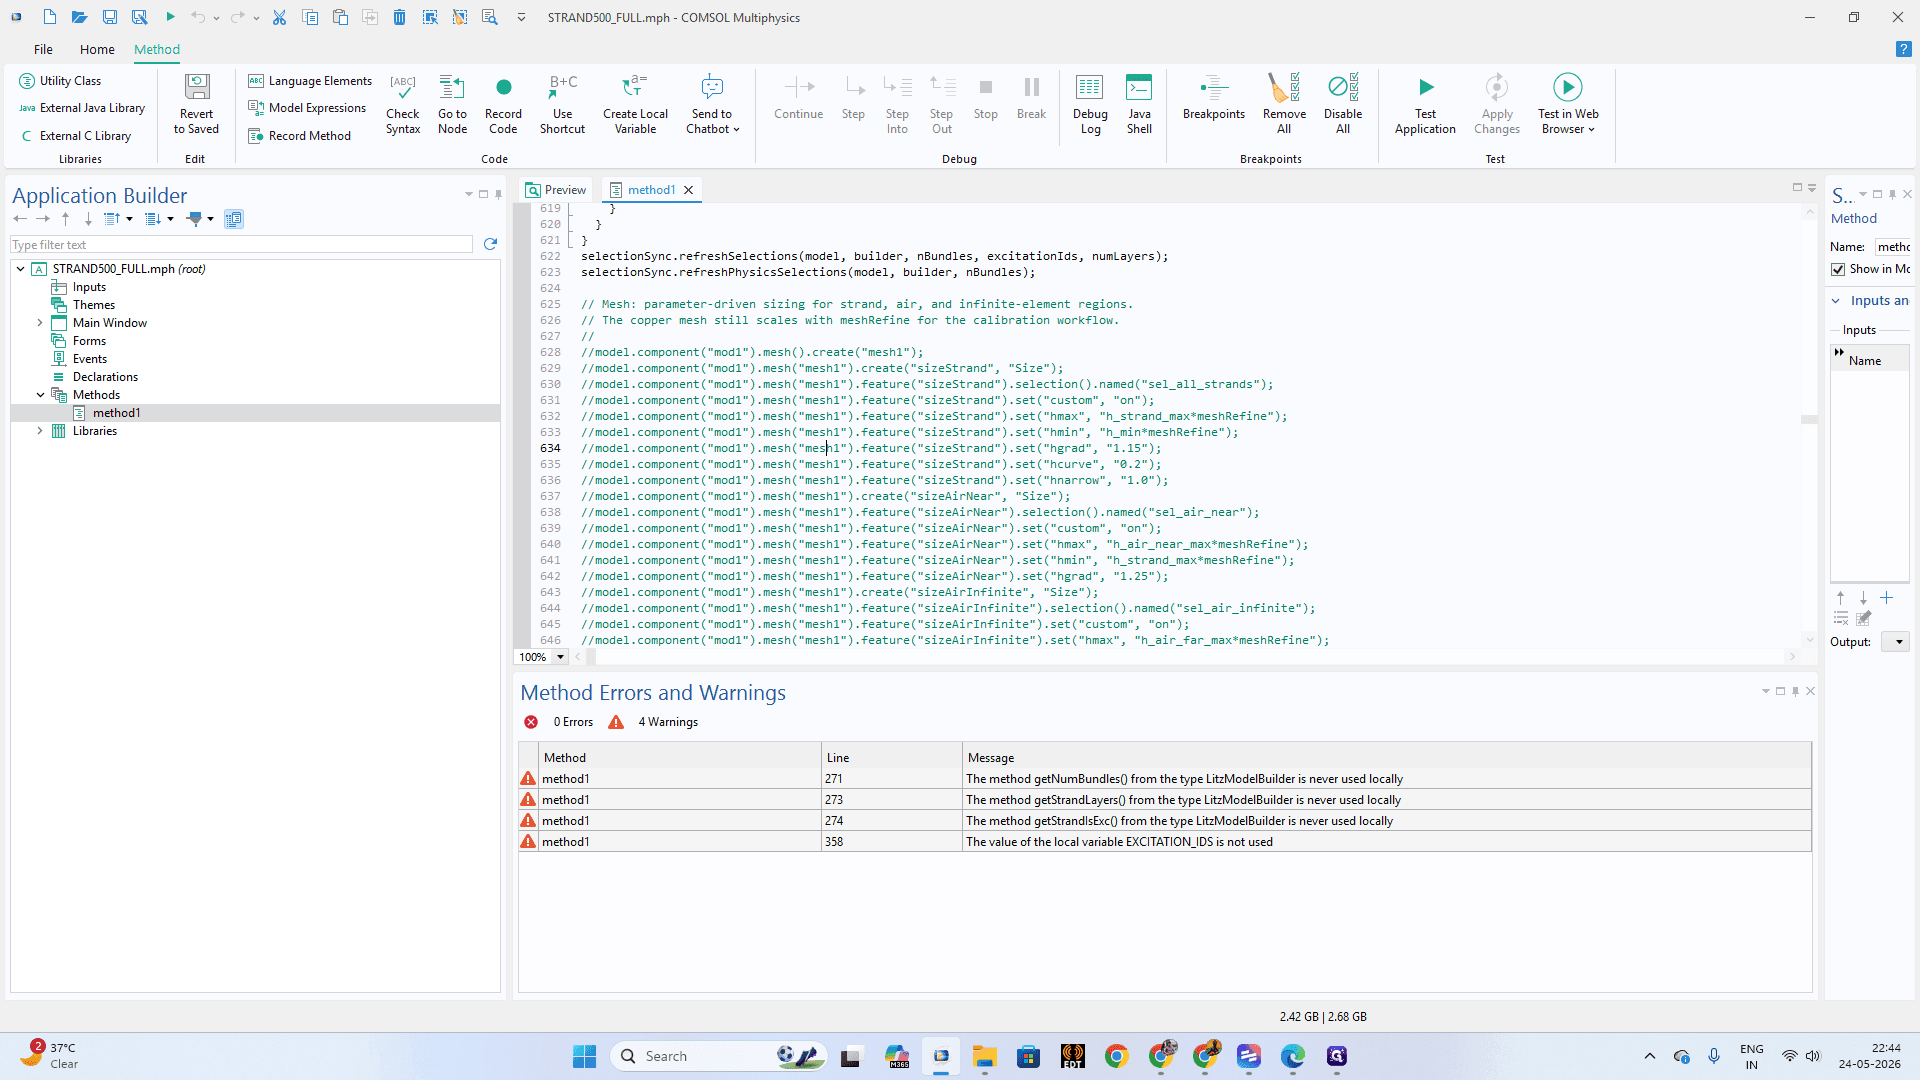Click the Save icon in quick access toolbar
This screenshot has height=1080, width=1920.
tap(110, 17)
